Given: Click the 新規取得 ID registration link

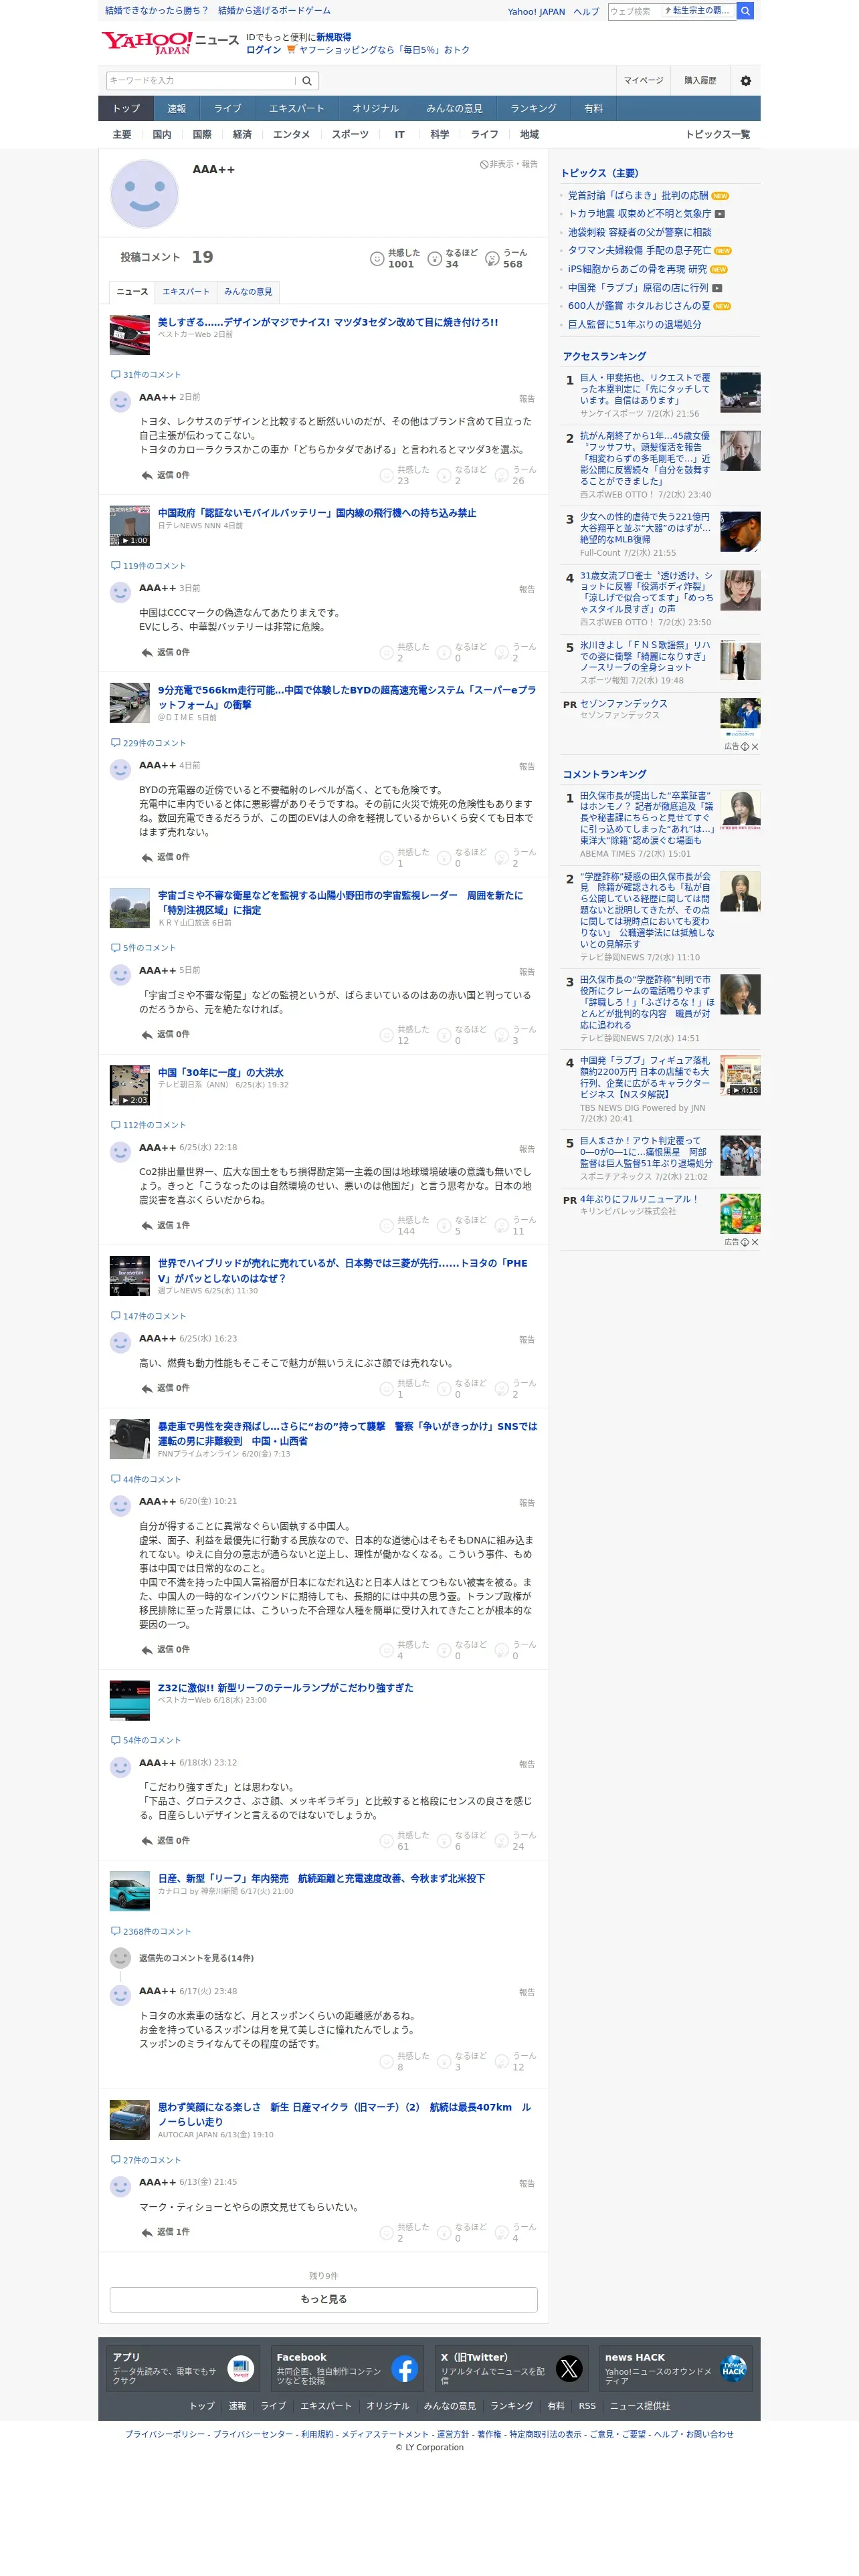Looking at the screenshot, I should click(333, 37).
